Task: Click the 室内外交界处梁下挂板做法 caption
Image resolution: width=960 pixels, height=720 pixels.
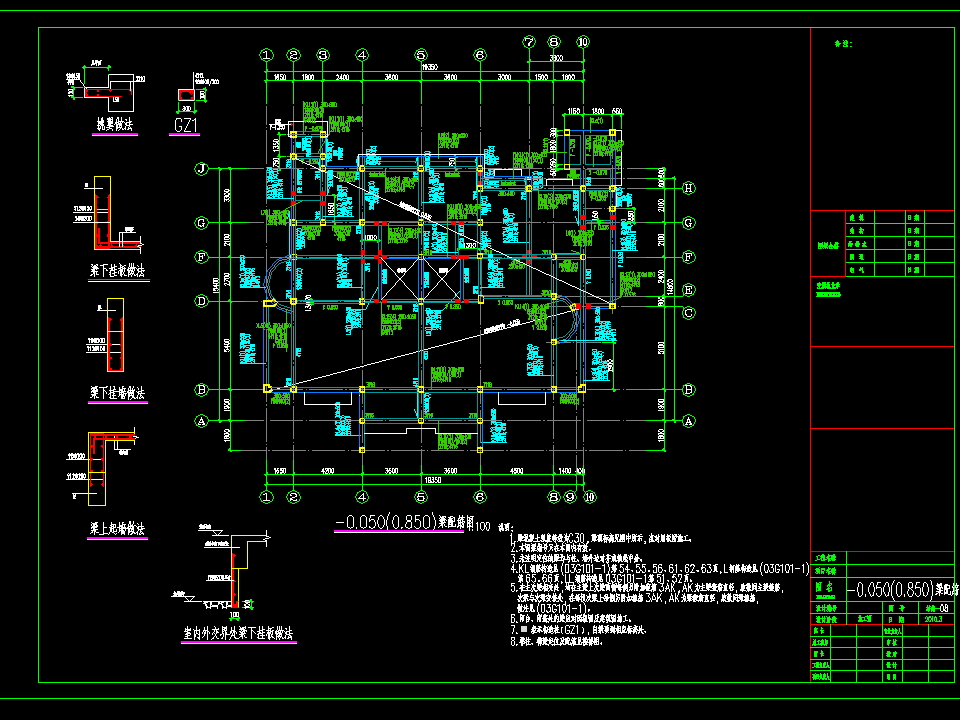Action: click(238, 633)
